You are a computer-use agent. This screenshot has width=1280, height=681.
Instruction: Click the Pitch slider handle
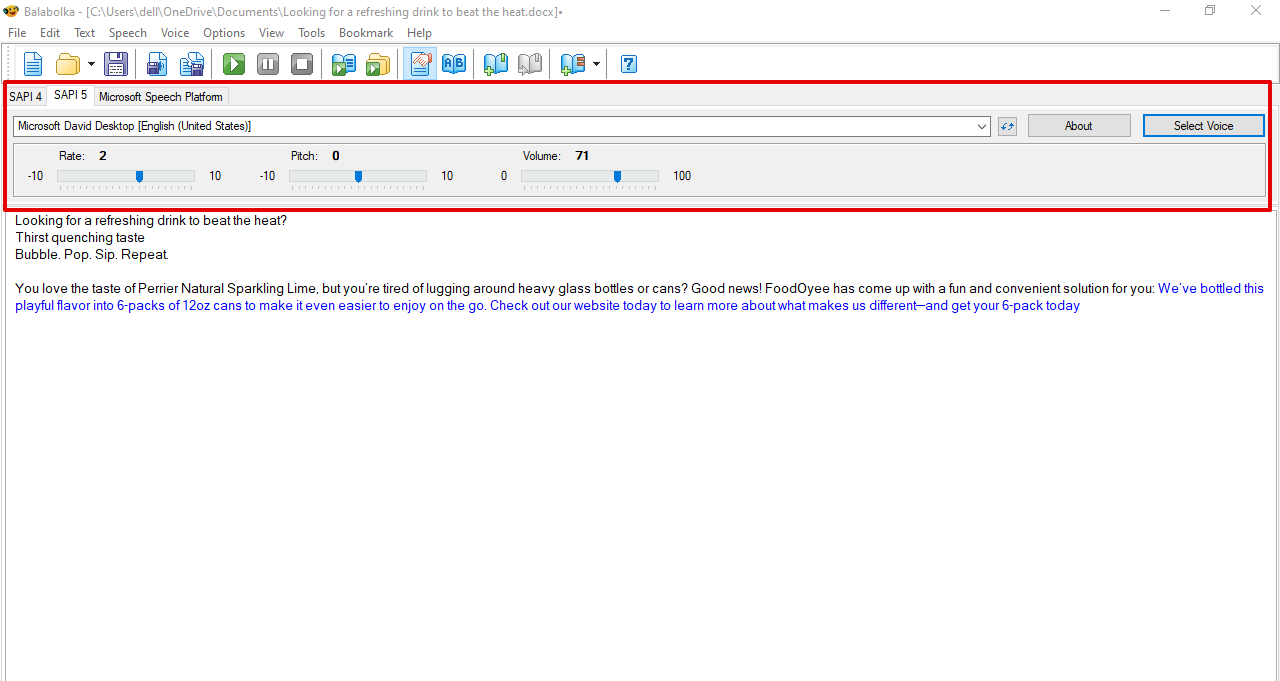coord(358,176)
